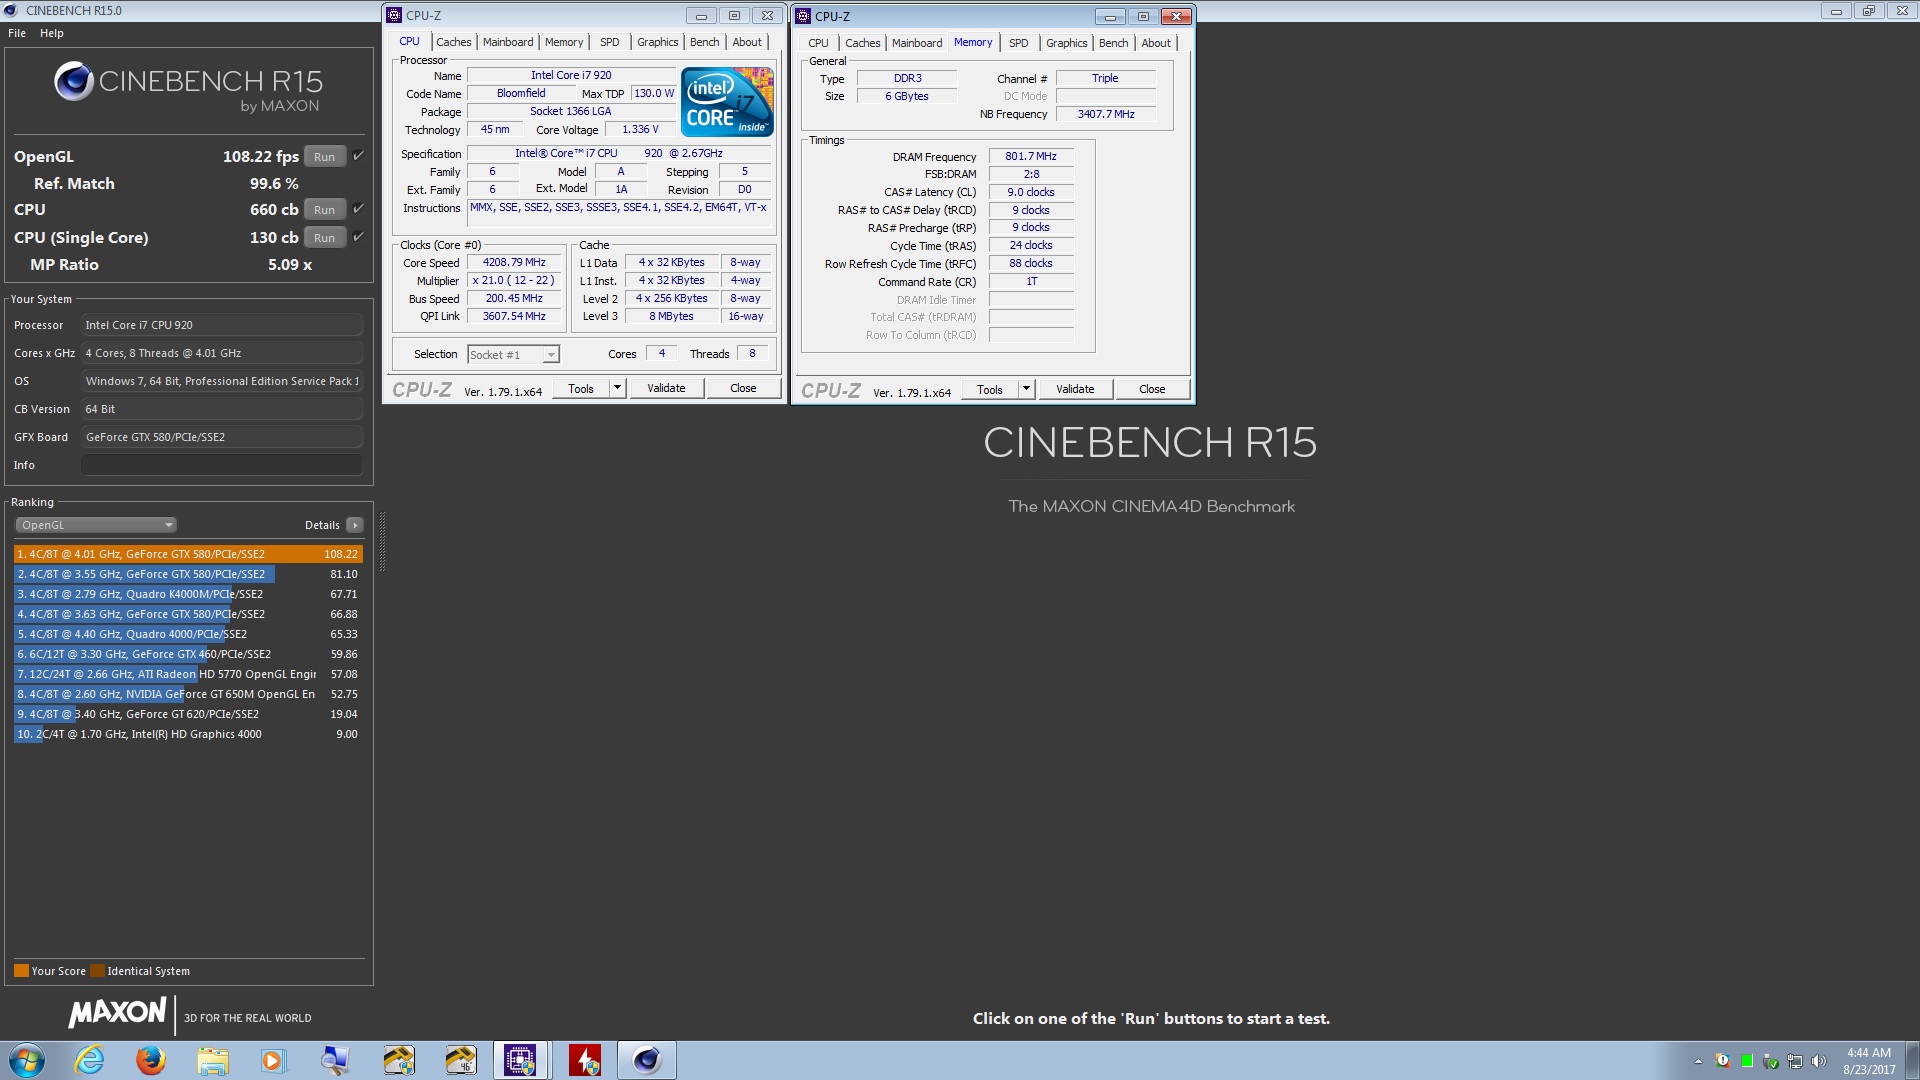Screen dimensions: 1920x1080
Task: Click the colorful alert tray icon
Action: [1722, 1061]
